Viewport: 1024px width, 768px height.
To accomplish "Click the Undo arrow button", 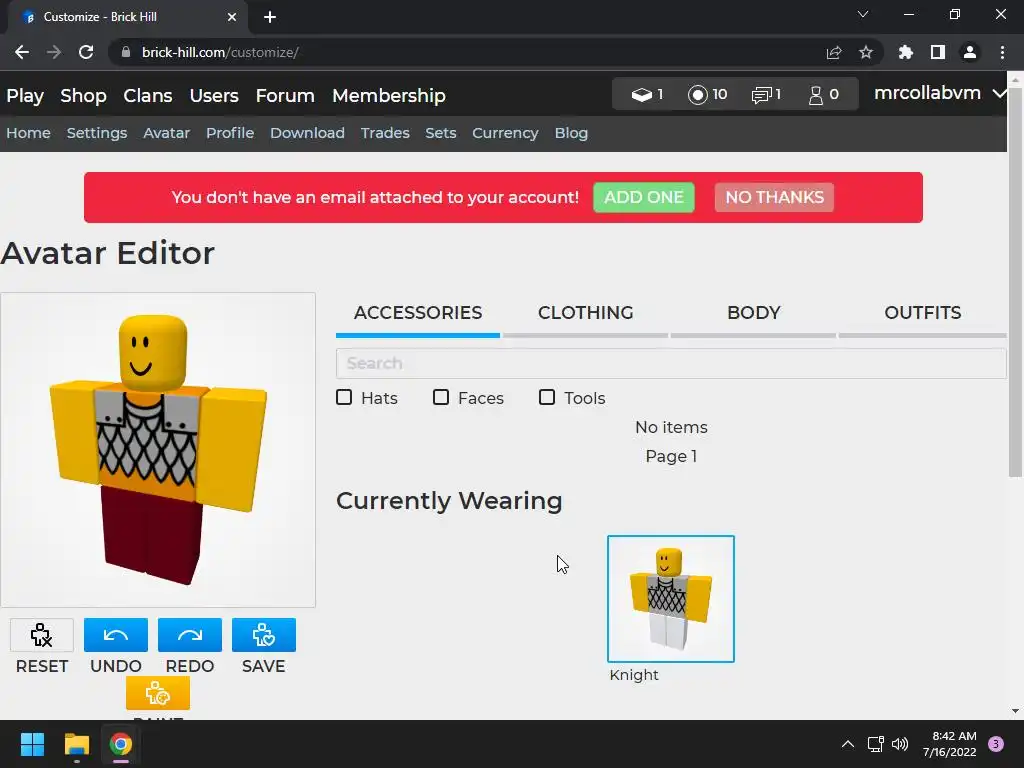I will (x=116, y=635).
